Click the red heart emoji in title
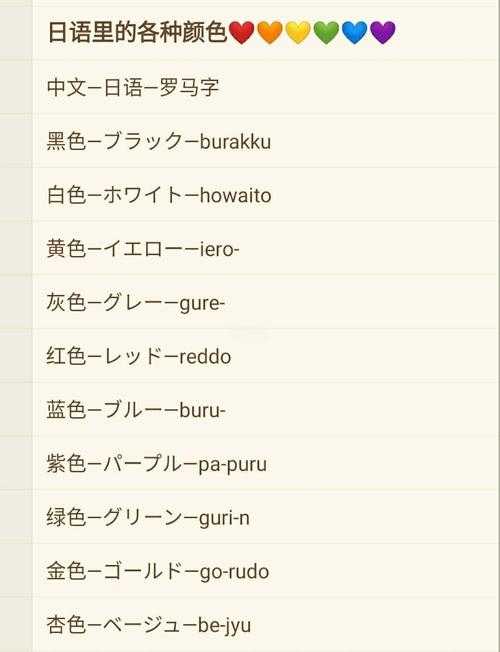500x652 pixels. click(242, 32)
